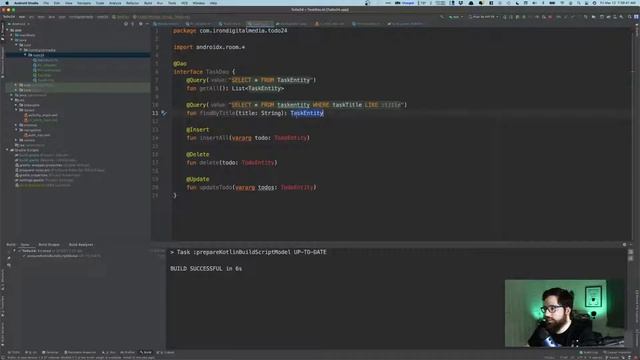Click the highlighted TaskEntity return type
The width and height of the screenshot is (640, 360).
point(307,113)
